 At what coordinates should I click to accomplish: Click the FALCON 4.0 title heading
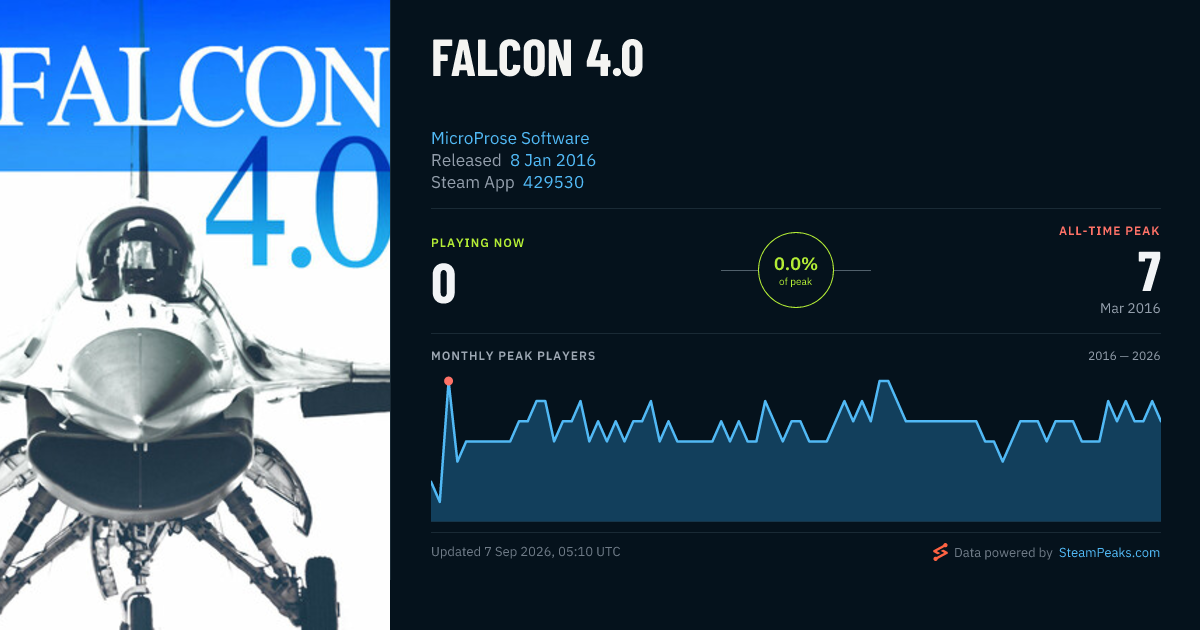(537, 60)
